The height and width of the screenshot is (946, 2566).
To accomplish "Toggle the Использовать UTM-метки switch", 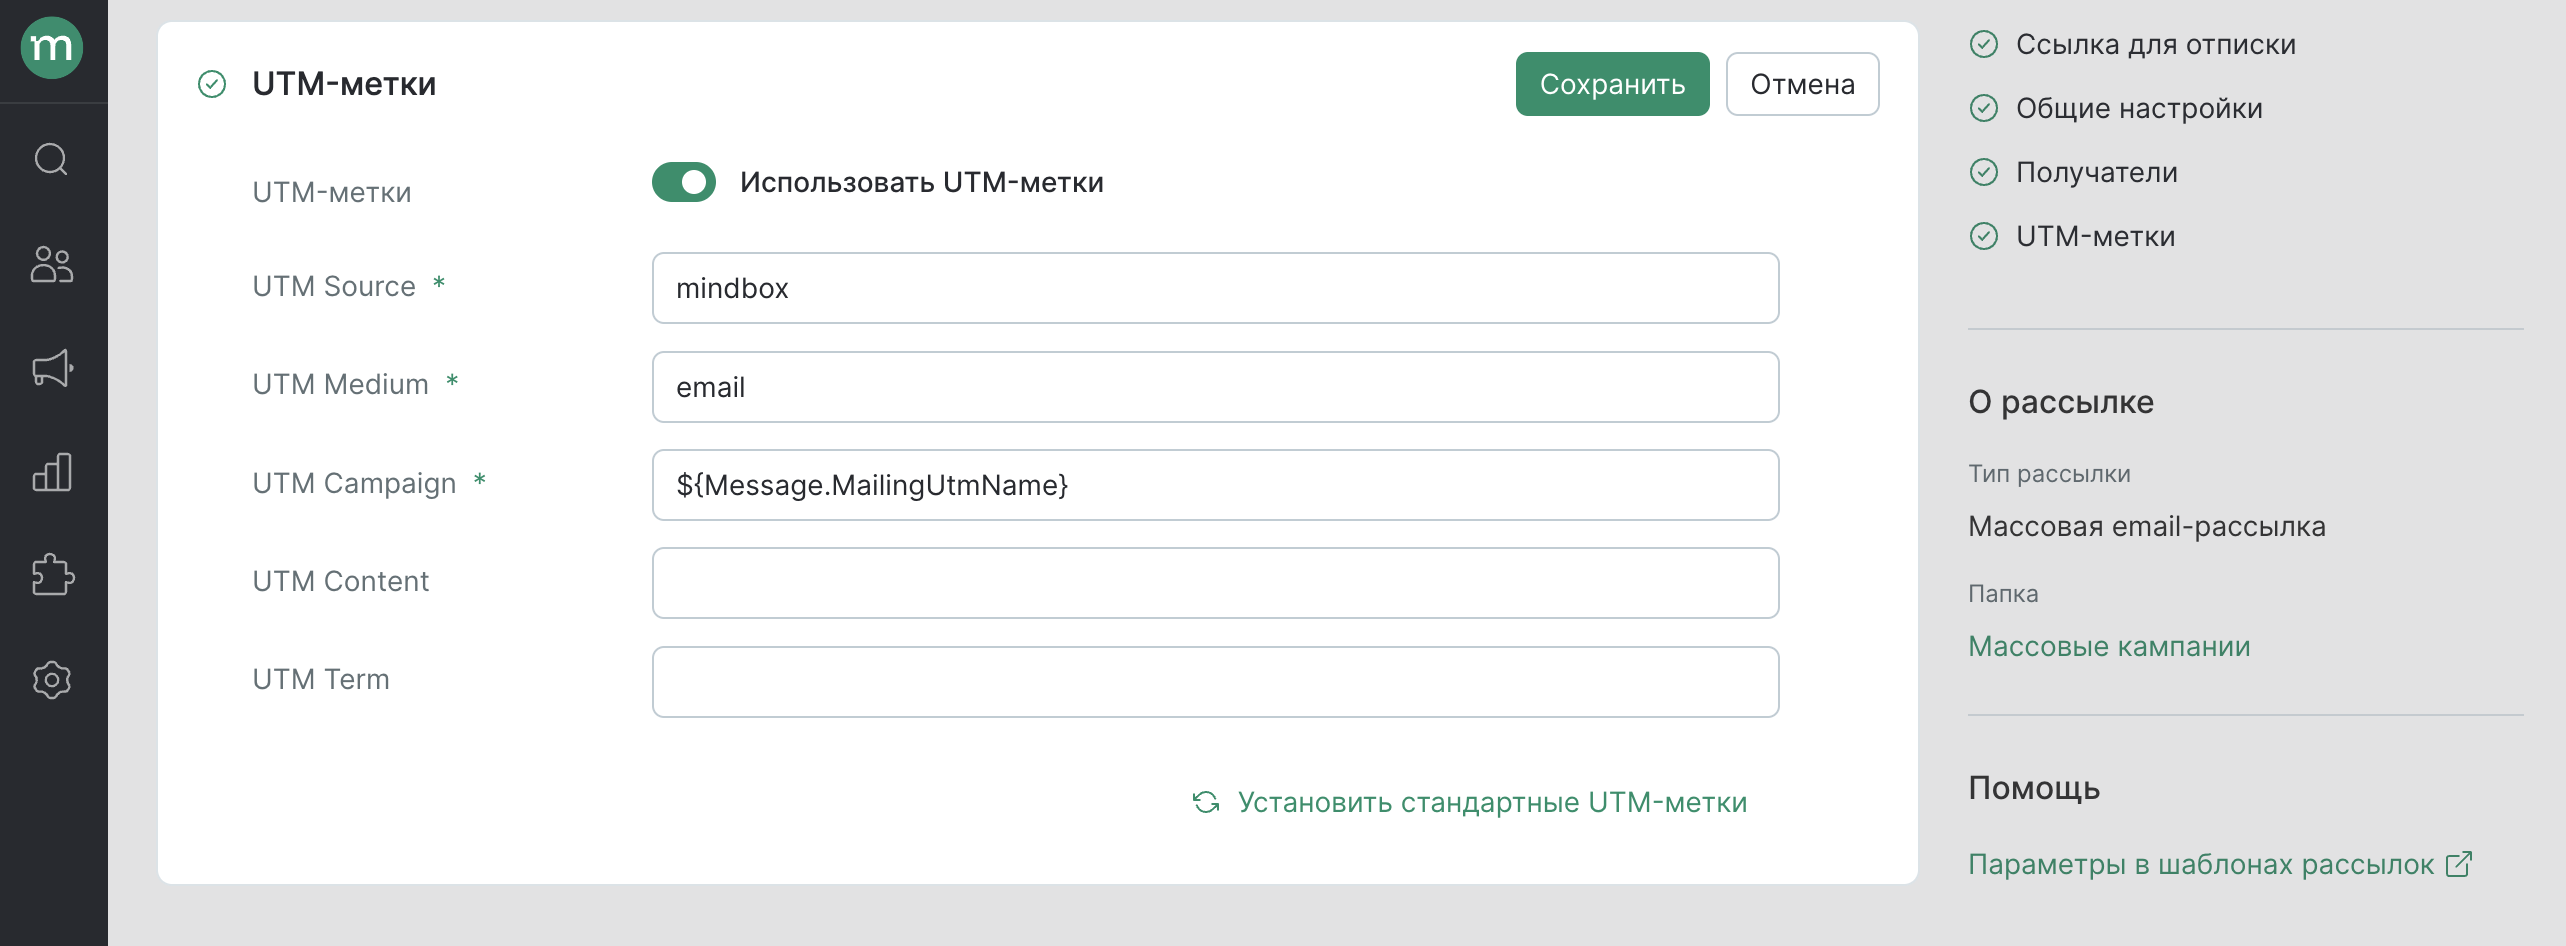I will pos(684,182).
